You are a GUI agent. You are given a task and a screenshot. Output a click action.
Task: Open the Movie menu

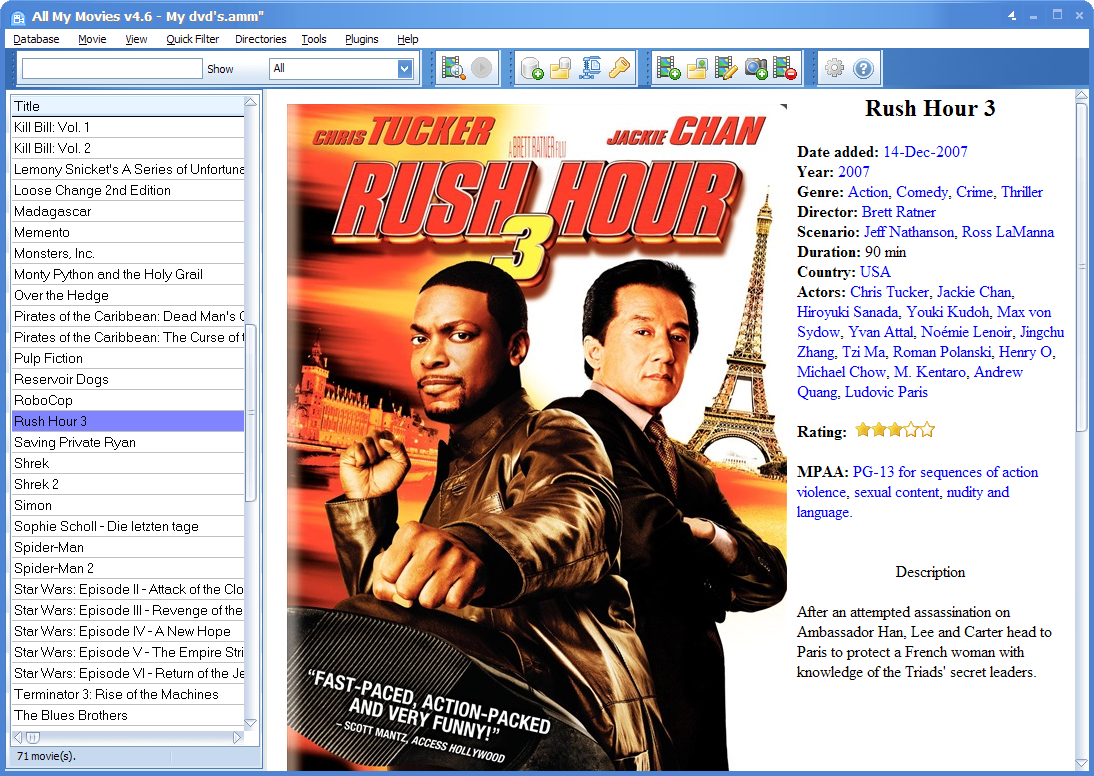pyautogui.click(x=92, y=39)
